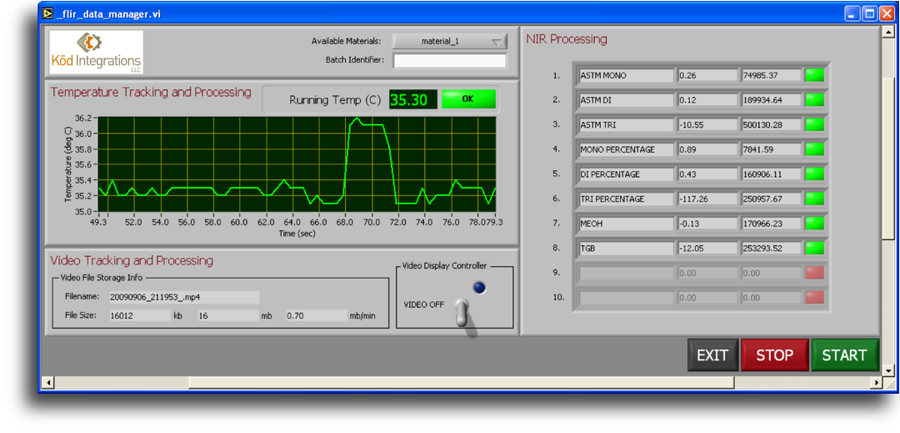Click the Batch Identifier input field
Image resolution: width=900 pixels, height=433 pixels.
tap(449, 61)
